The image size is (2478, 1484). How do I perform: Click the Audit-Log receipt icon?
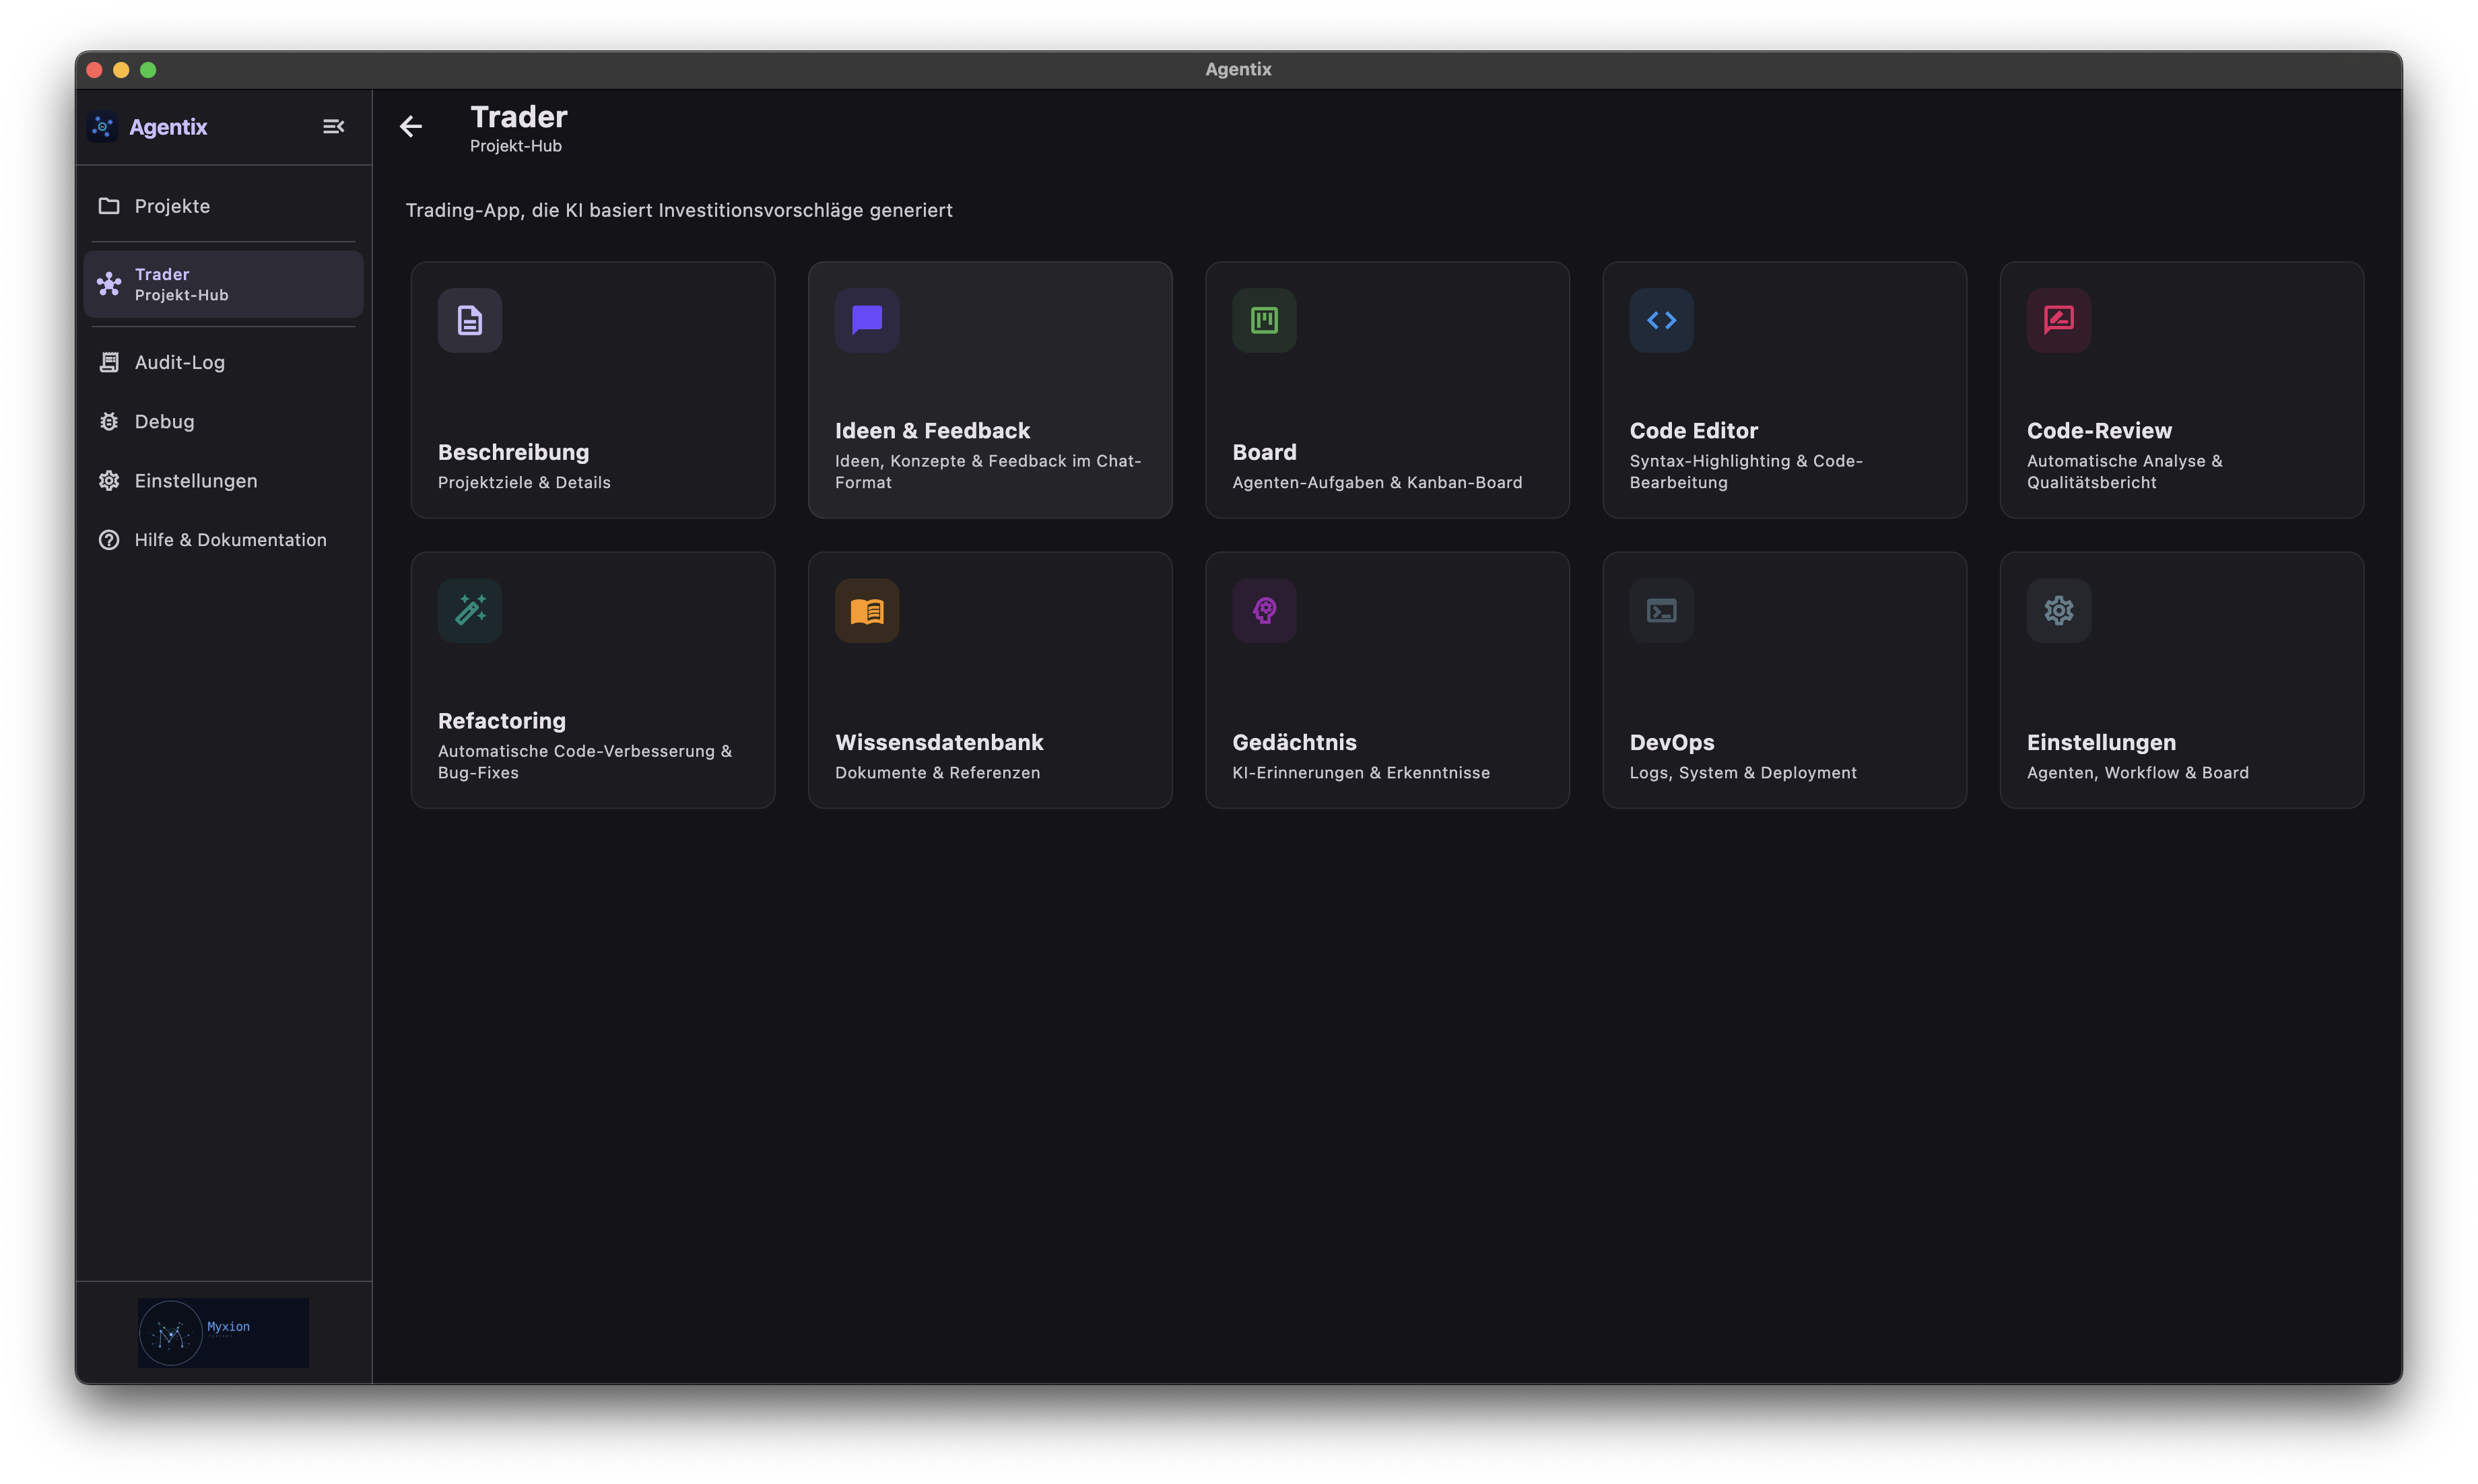[109, 362]
